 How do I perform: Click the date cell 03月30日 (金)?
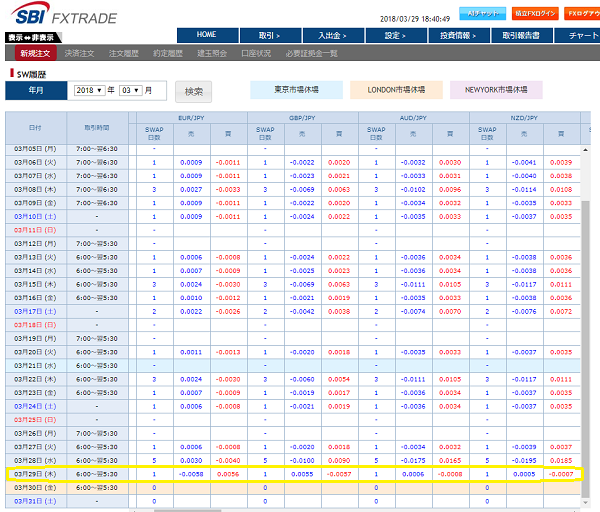click(x=35, y=488)
